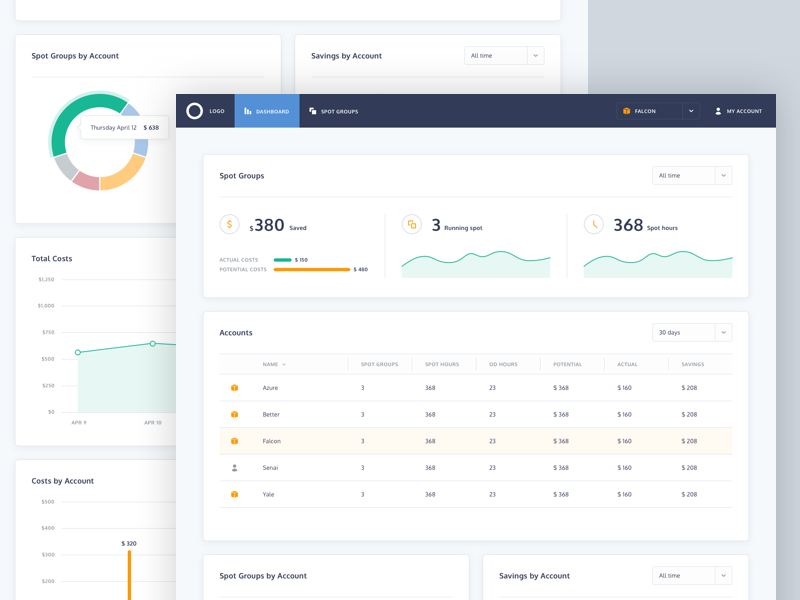Open the Falcon account selector dropdown
Image resolution: width=800 pixels, height=600 pixels.
[x=658, y=111]
